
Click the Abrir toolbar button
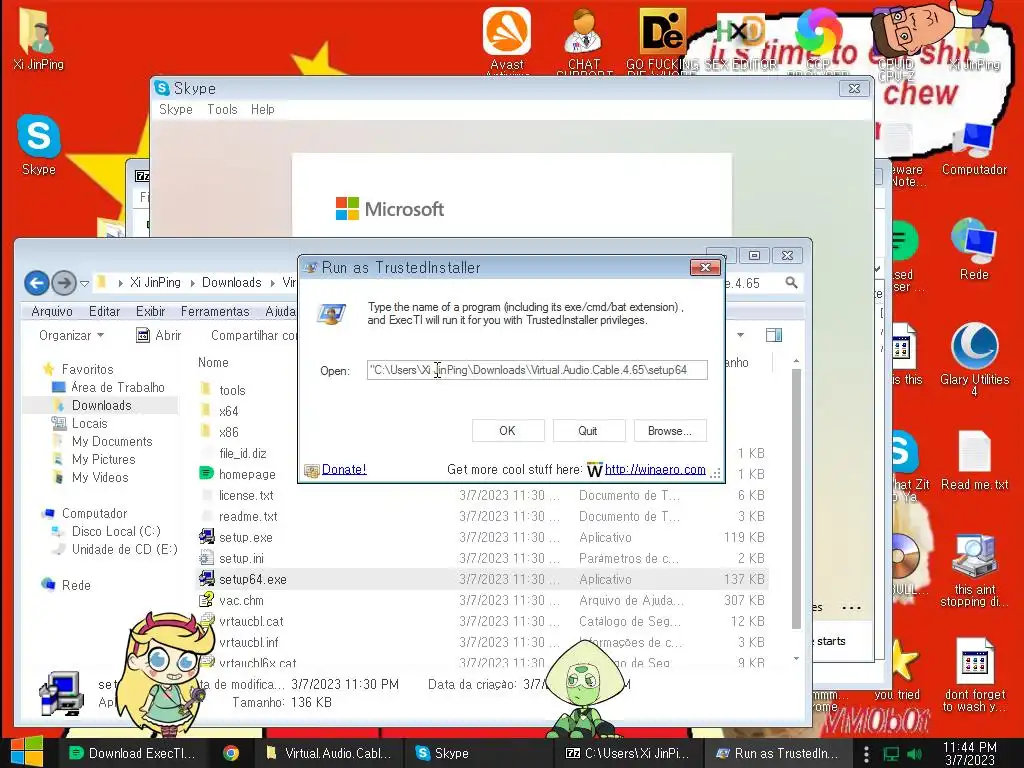pos(159,335)
